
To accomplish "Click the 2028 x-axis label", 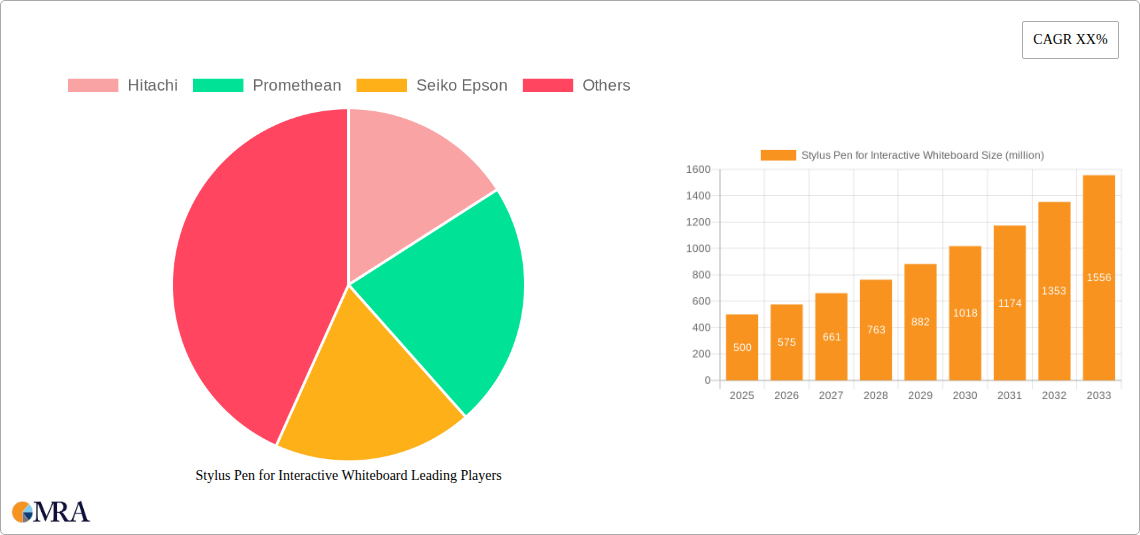I will tap(876, 395).
